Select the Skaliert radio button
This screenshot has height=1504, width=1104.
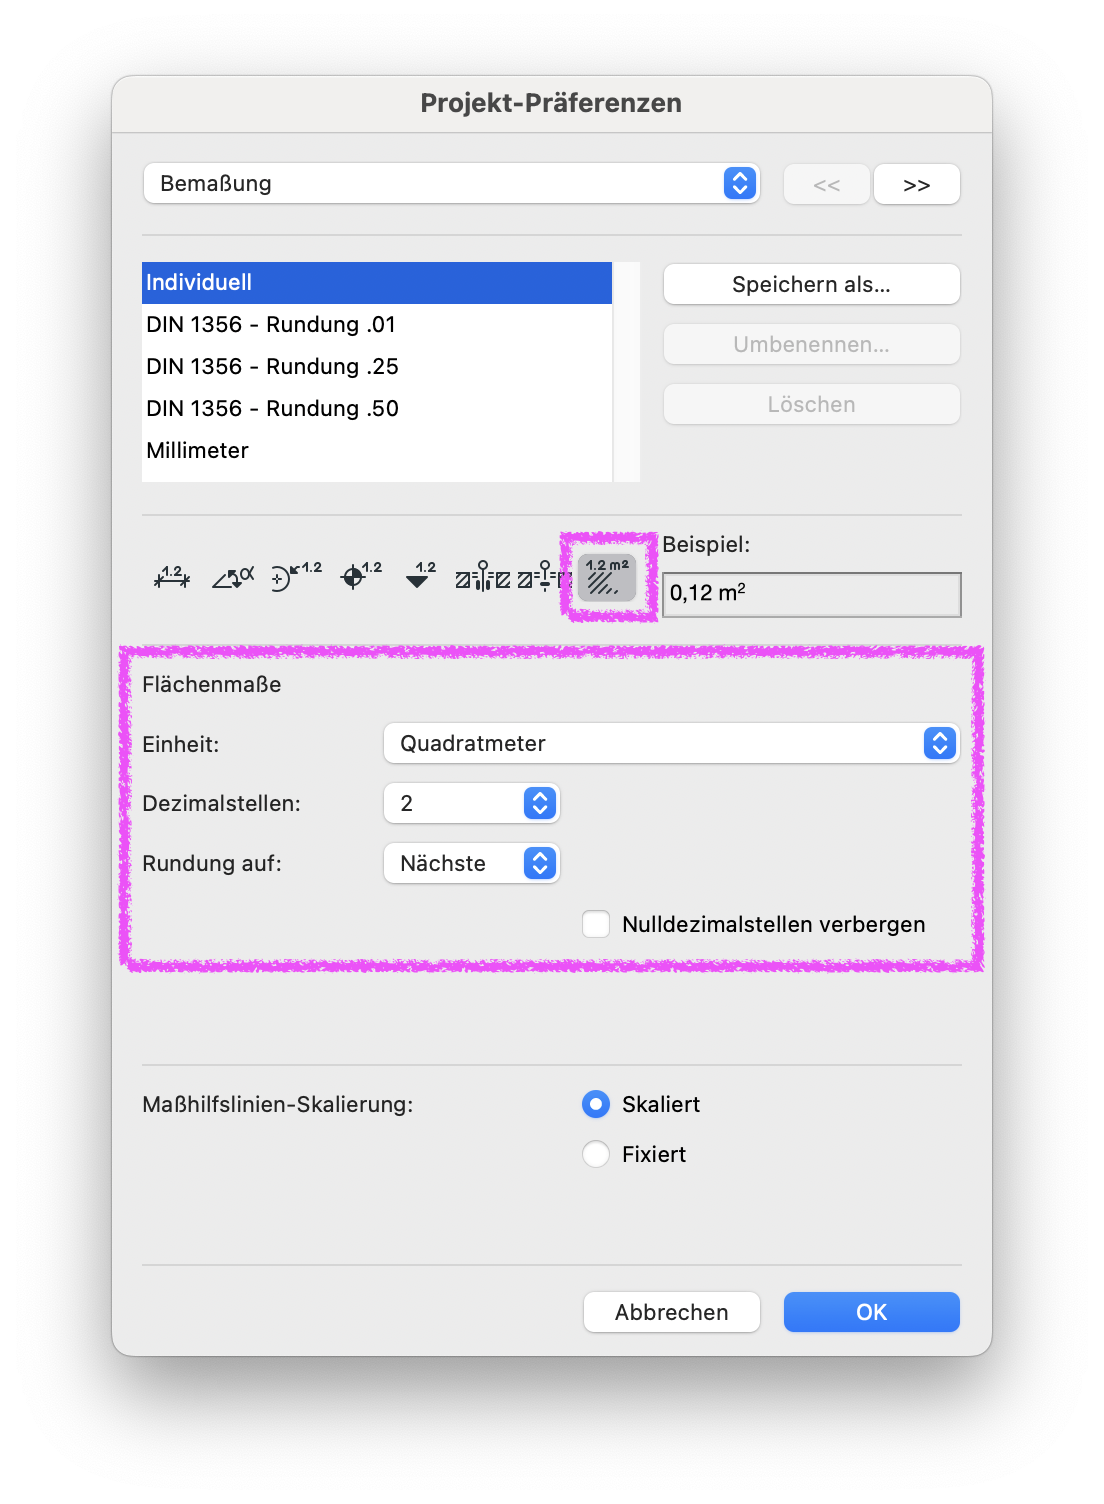[x=596, y=1104]
